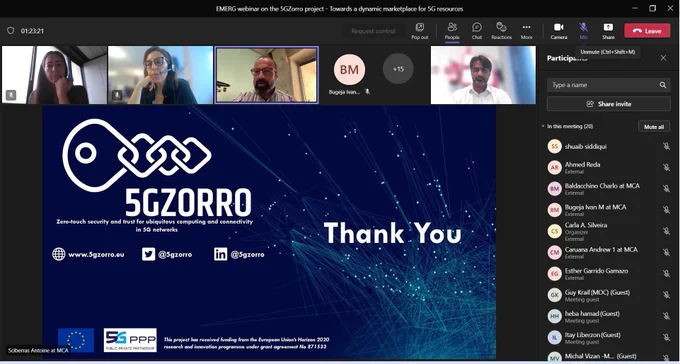
Task: Select the highlighted video of man with glasses
Action: click(267, 75)
